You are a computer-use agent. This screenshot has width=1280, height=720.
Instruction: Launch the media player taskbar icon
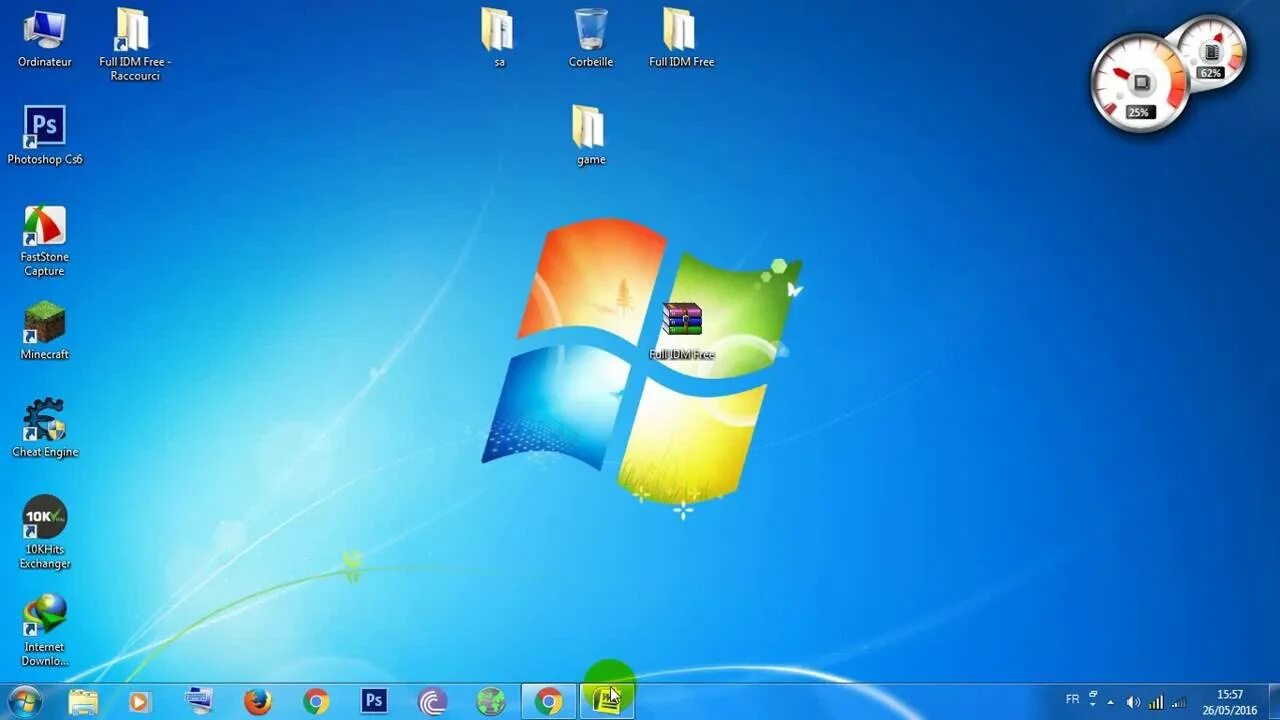(x=140, y=702)
